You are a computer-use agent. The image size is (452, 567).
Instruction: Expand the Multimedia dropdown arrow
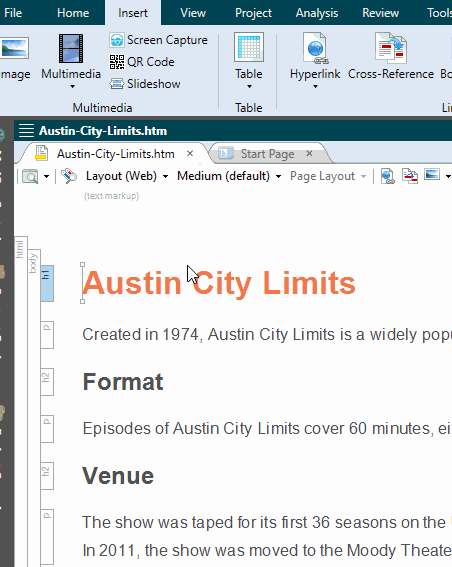(x=72, y=86)
